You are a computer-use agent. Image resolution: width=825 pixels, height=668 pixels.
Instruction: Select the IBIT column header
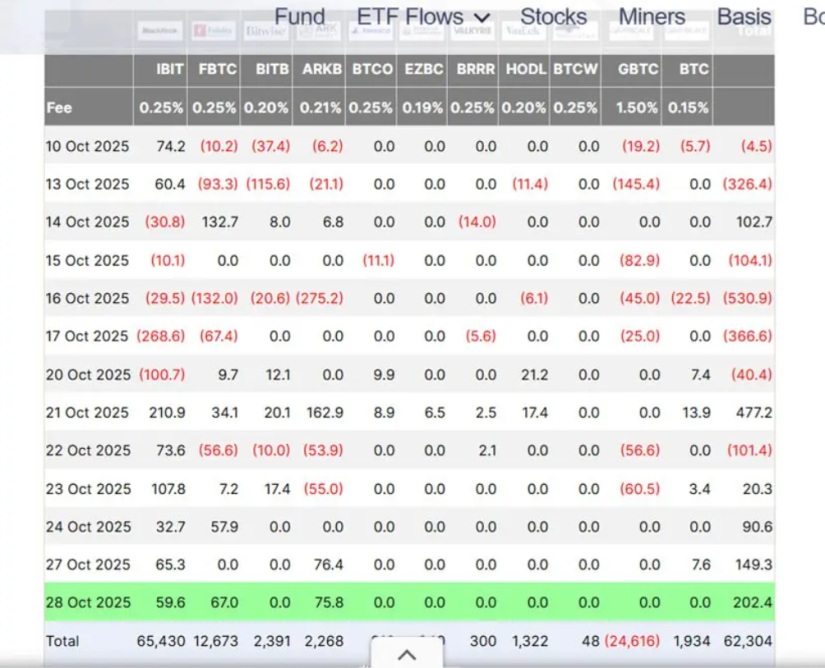[170, 69]
